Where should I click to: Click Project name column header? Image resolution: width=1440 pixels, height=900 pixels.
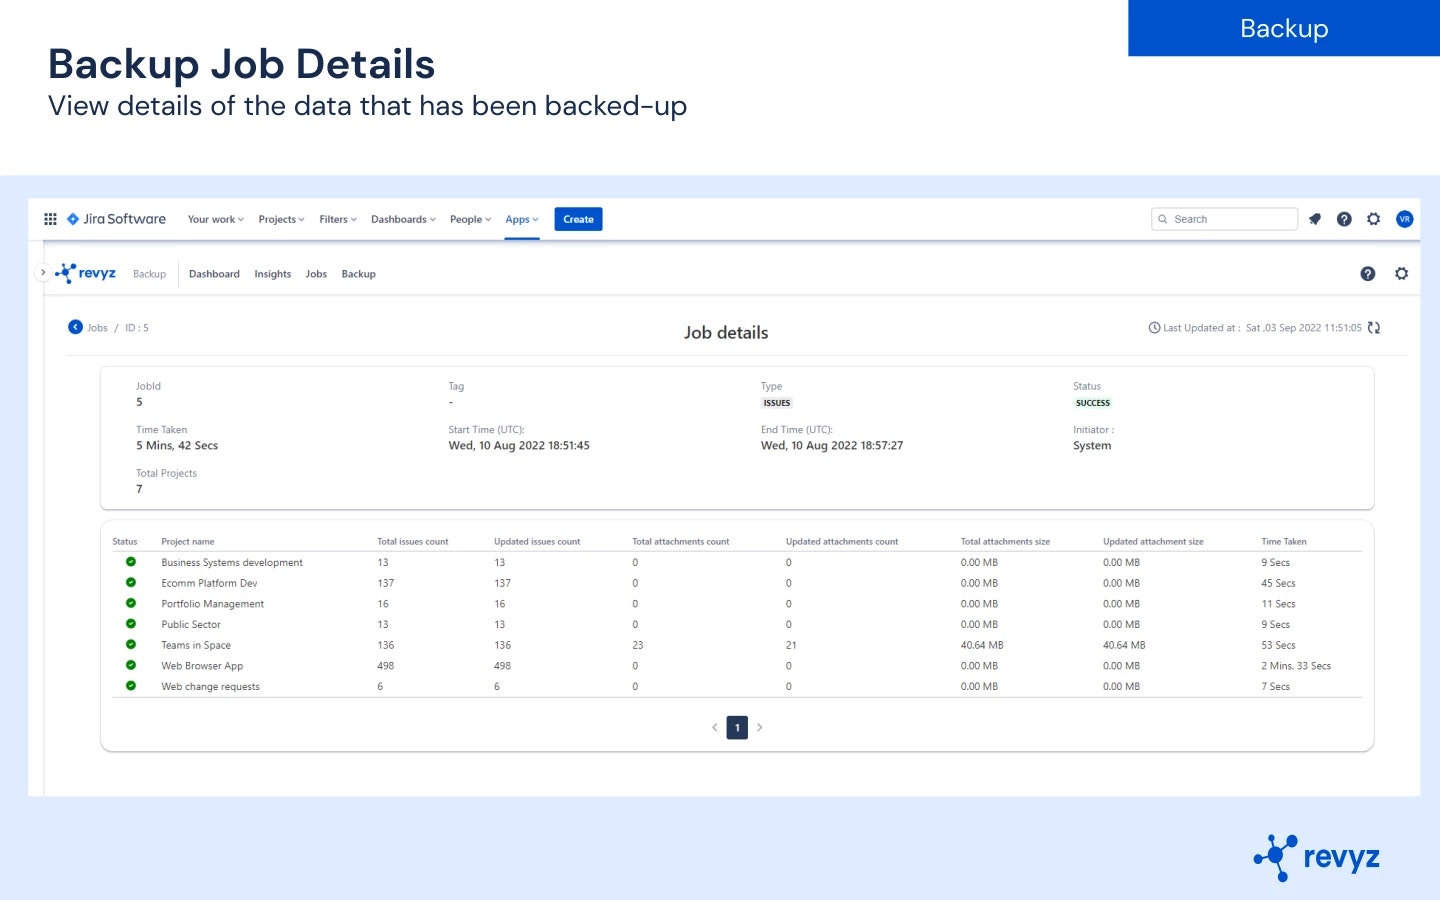click(x=188, y=541)
